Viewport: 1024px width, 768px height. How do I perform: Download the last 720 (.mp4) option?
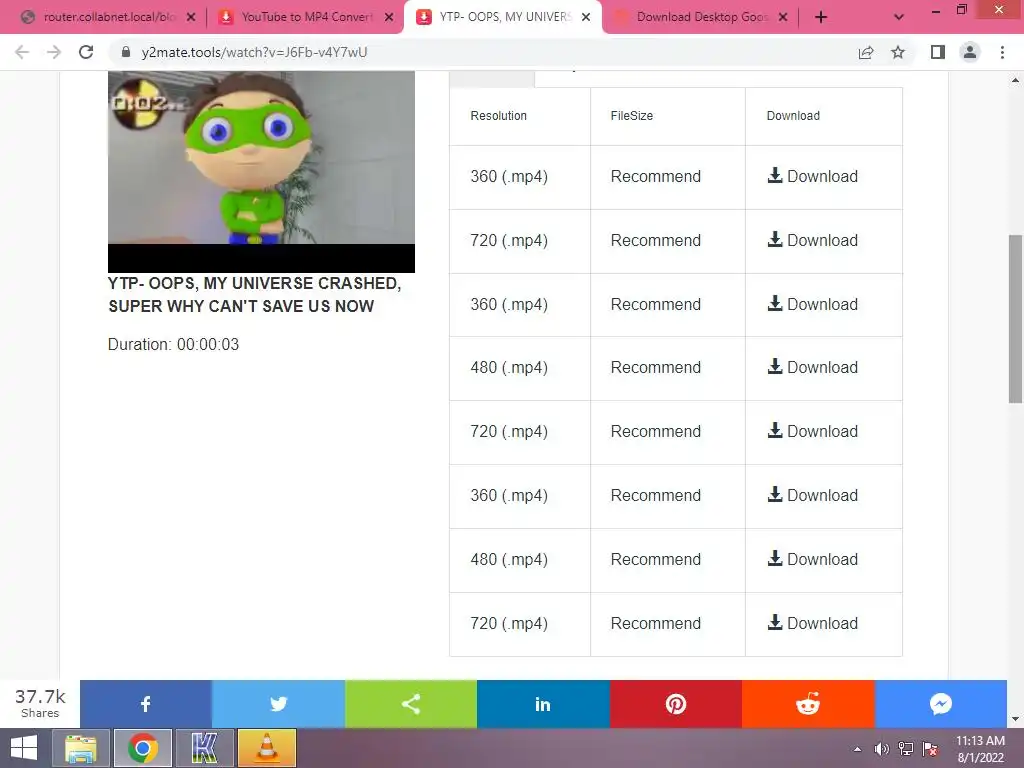812,623
